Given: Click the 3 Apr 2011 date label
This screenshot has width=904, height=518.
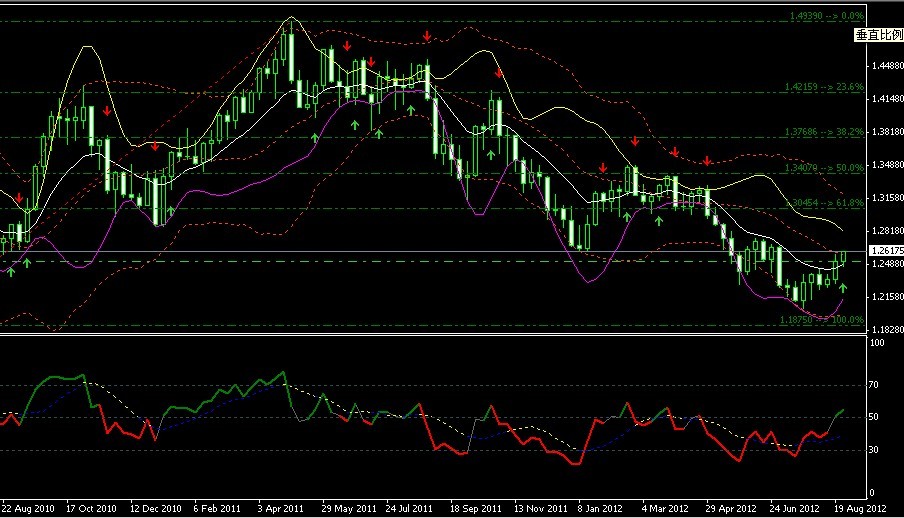Looking at the screenshot, I should (x=280, y=509).
